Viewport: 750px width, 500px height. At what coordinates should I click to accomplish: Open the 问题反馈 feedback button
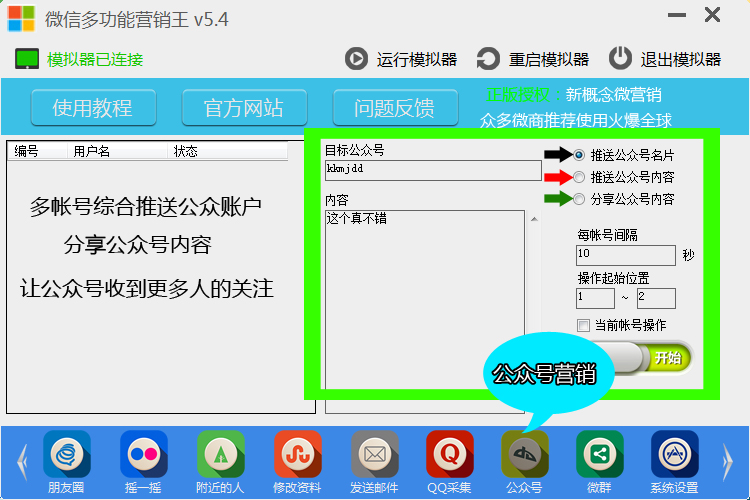click(395, 108)
